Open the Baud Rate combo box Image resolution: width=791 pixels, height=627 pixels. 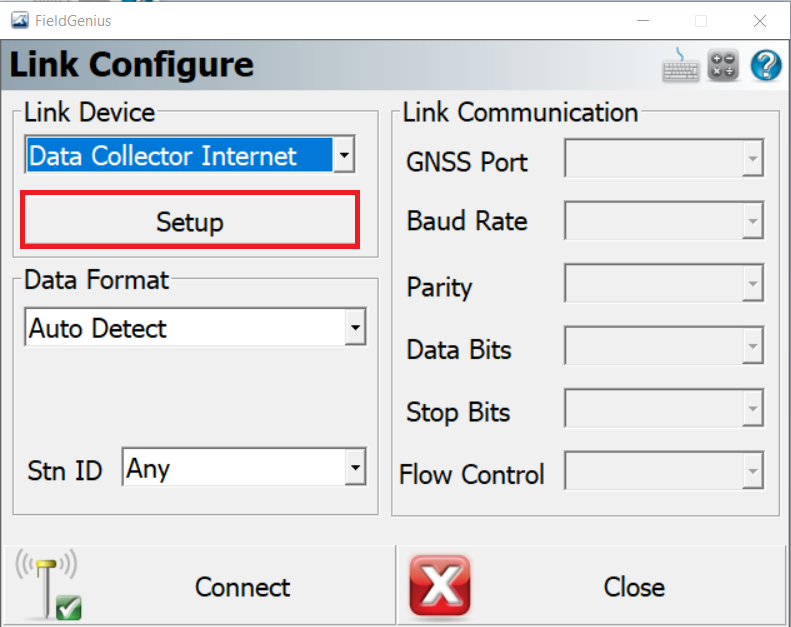point(664,220)
